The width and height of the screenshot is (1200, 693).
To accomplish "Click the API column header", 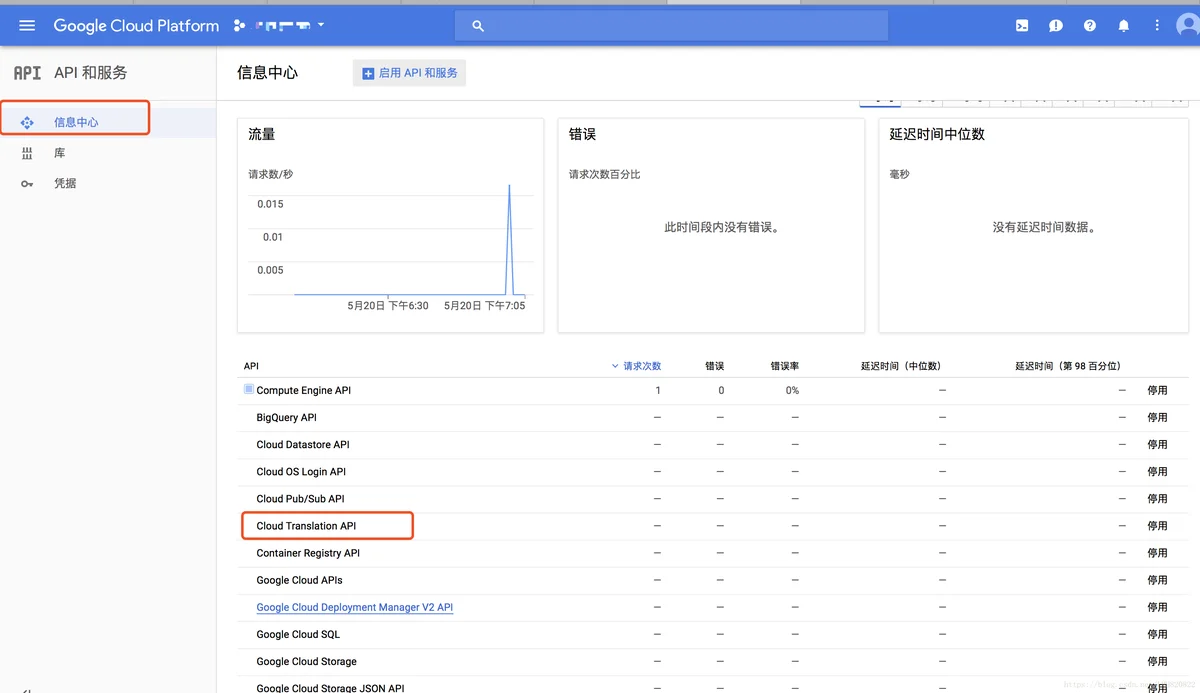I will 251,366.
